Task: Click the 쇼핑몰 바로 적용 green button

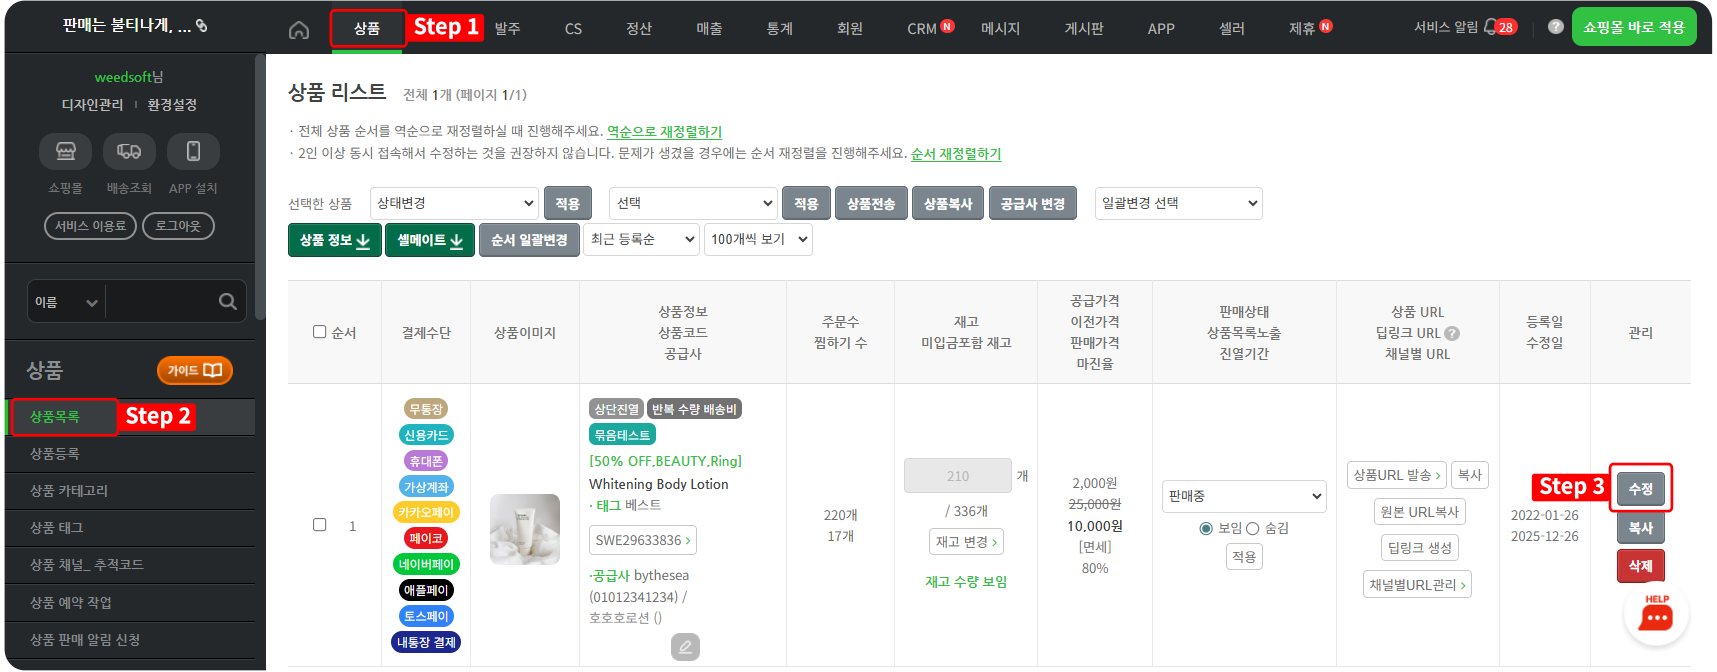Action: click(1634, 27)
